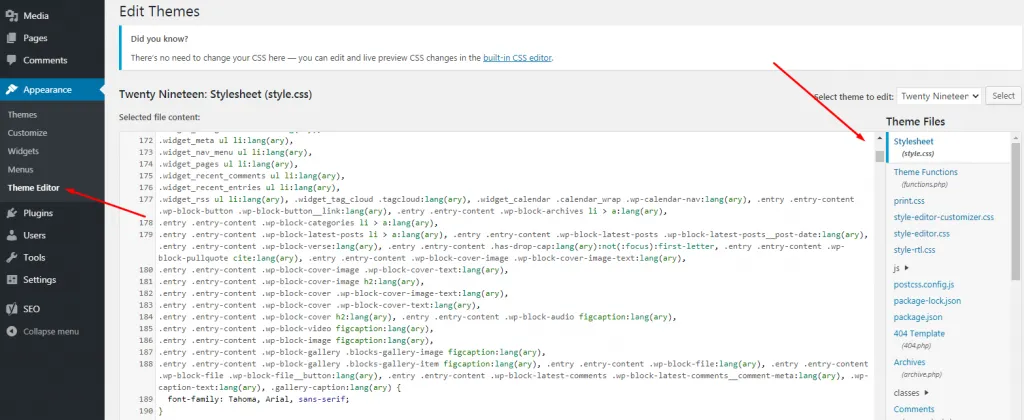This screenshot has height=420, width=1024.
Task: Click the Plugins plug icon
Action: tap(12, 213)
